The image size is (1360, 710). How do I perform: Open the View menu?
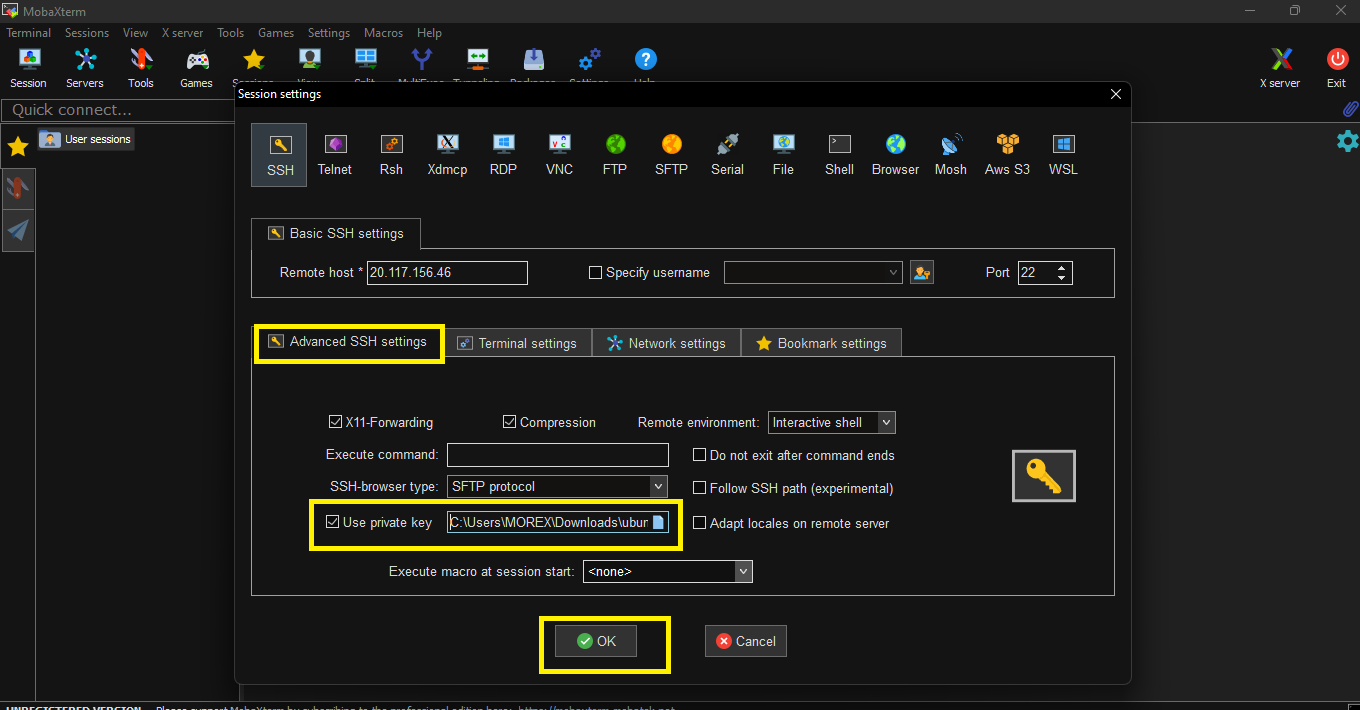pyautogui.click(x=135, y=33)
